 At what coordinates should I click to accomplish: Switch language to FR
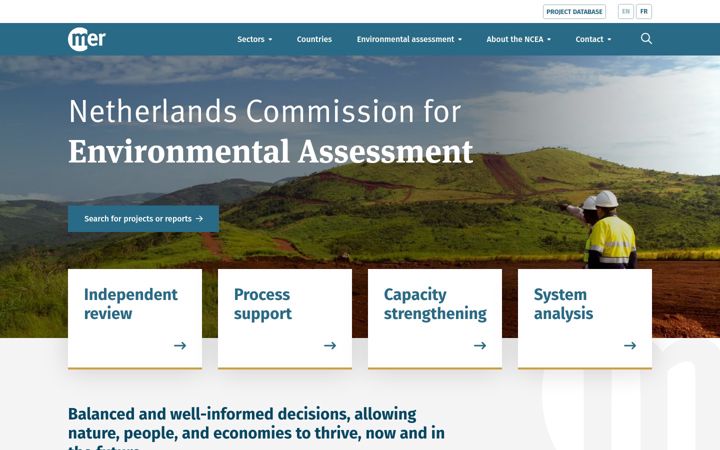click(x=644, y=11)
